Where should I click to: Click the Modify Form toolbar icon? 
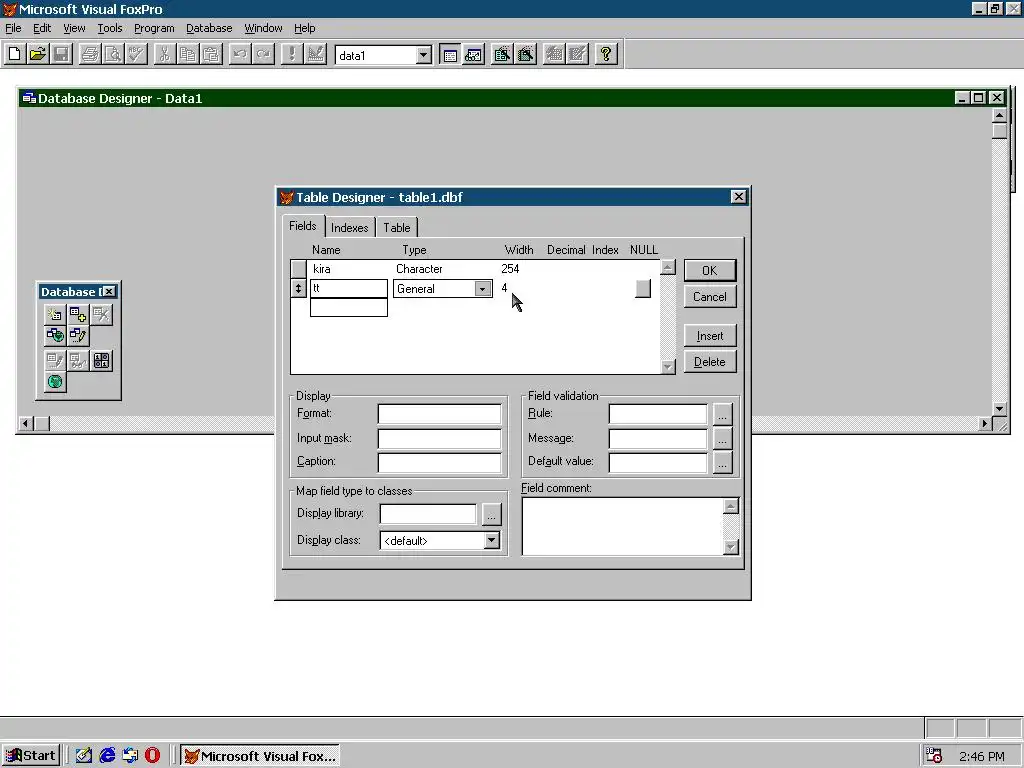[x=315, y=54]
